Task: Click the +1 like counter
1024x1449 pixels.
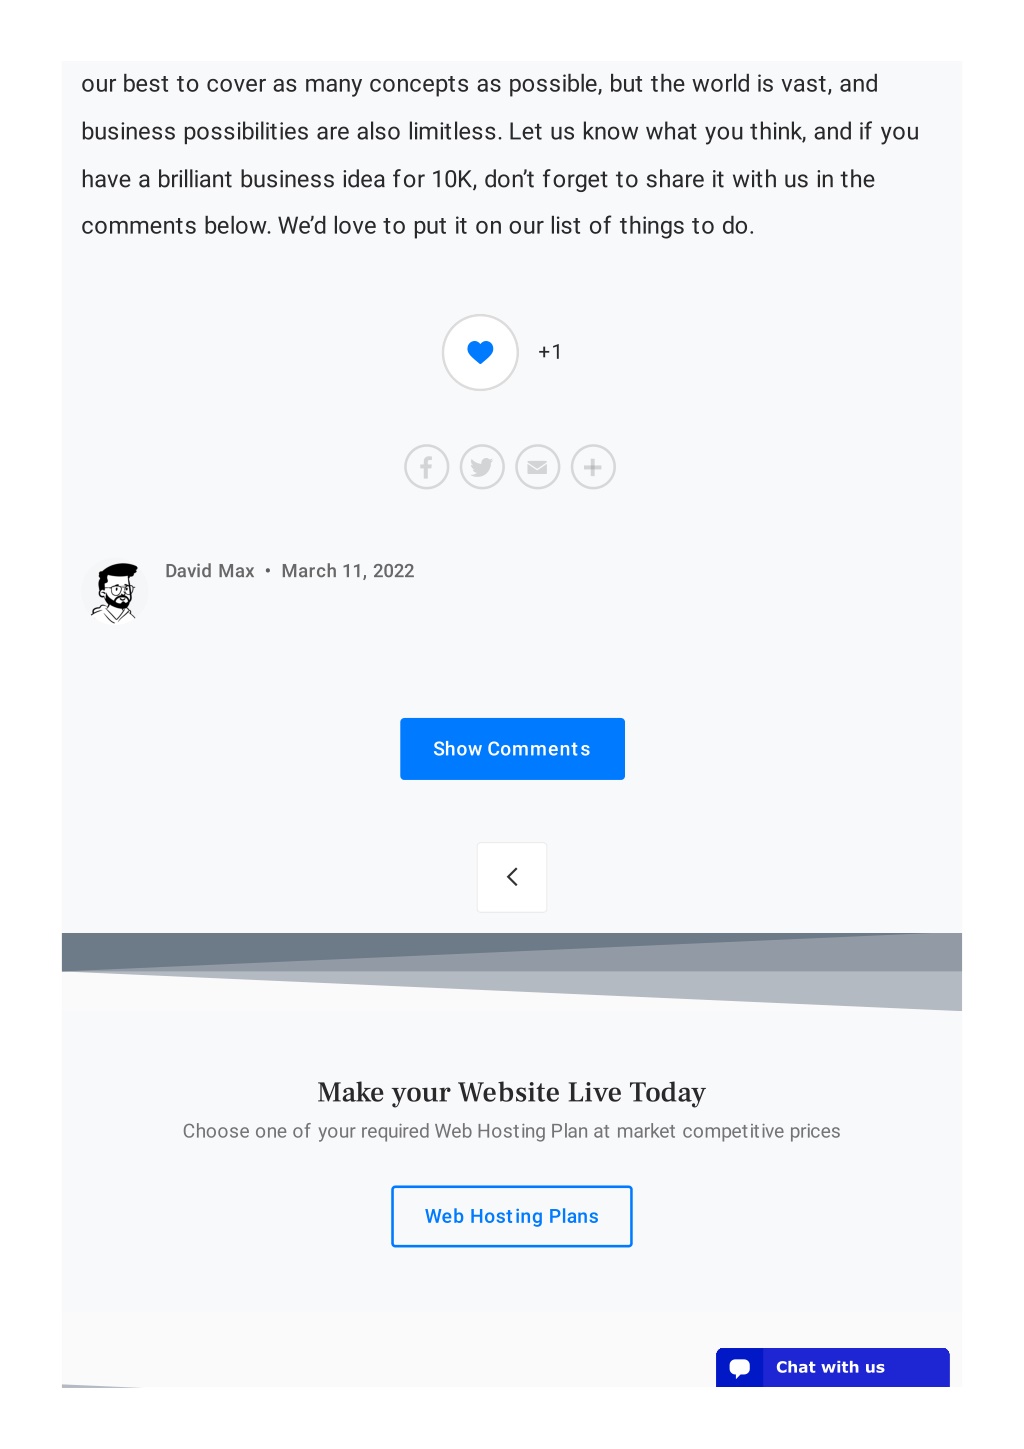Action: click(x=550, y=352)
